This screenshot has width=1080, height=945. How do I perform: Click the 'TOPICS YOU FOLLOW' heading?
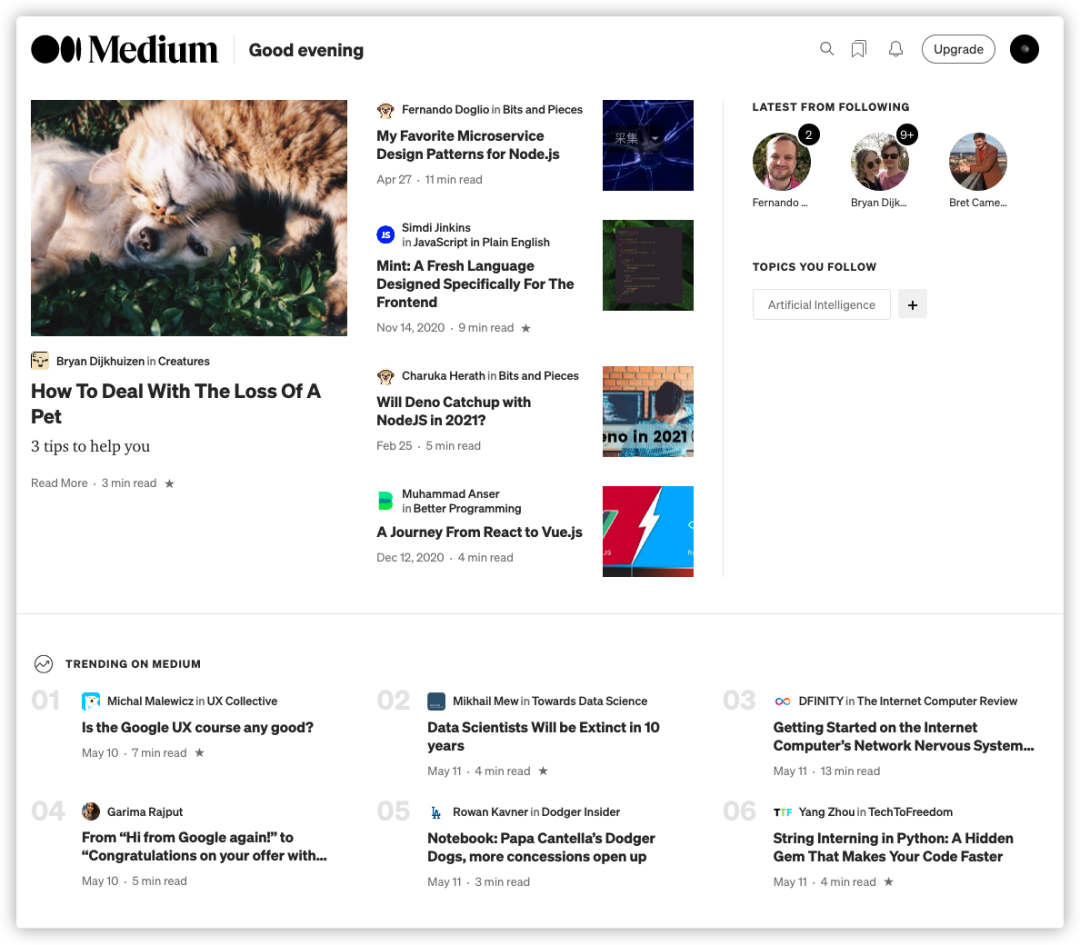coord(814,267)
